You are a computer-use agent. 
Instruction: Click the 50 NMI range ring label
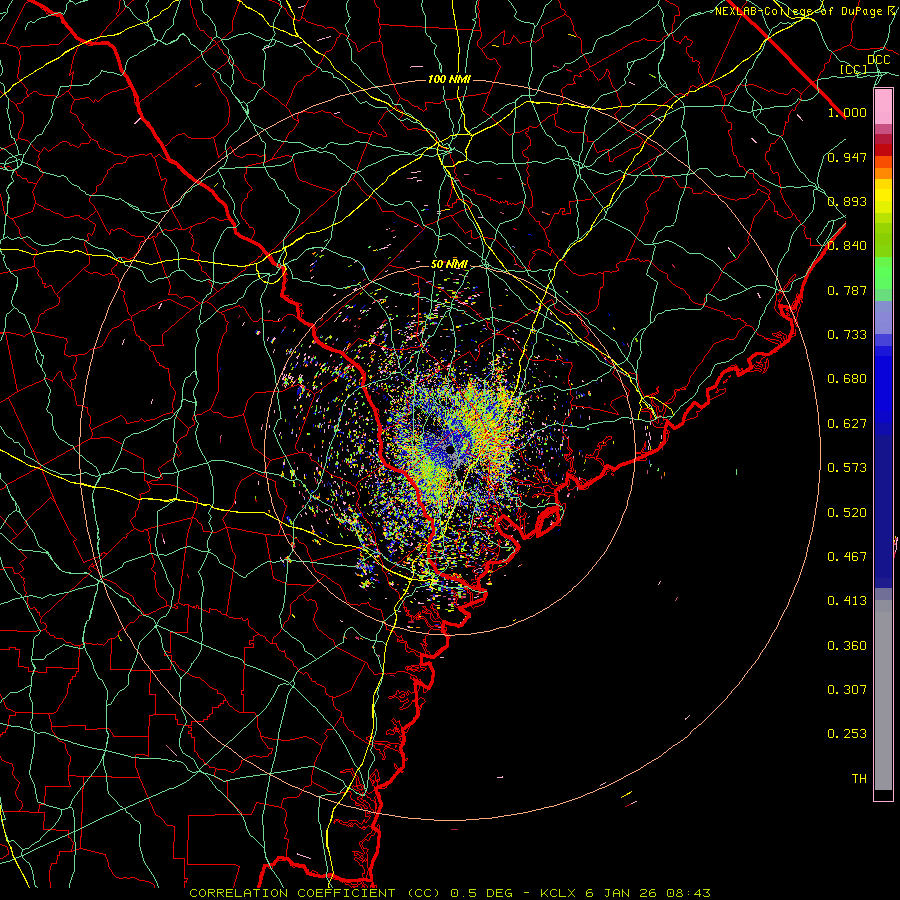click(449, 265)
